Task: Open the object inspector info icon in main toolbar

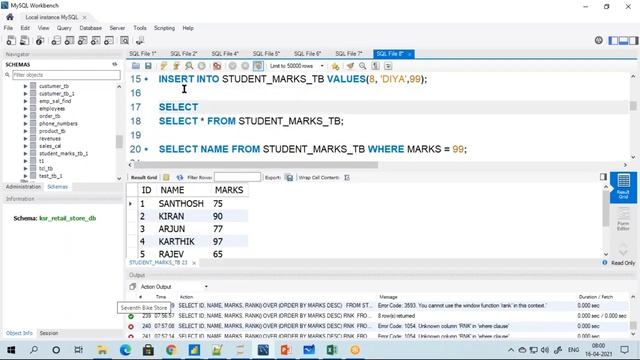Action: point(40,40)
